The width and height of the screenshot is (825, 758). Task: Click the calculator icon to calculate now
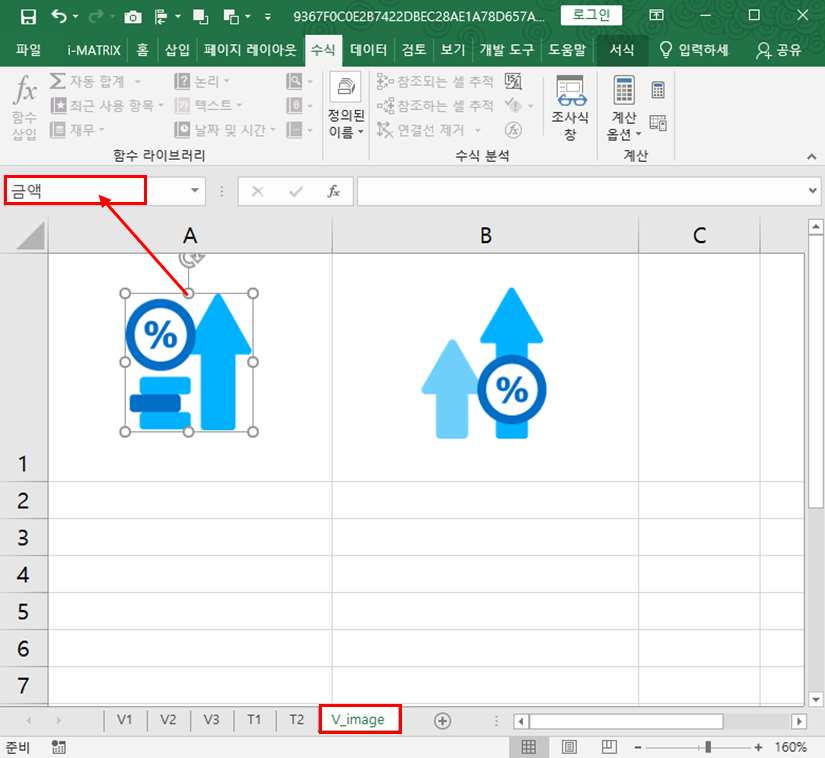(x=658, y=90)
